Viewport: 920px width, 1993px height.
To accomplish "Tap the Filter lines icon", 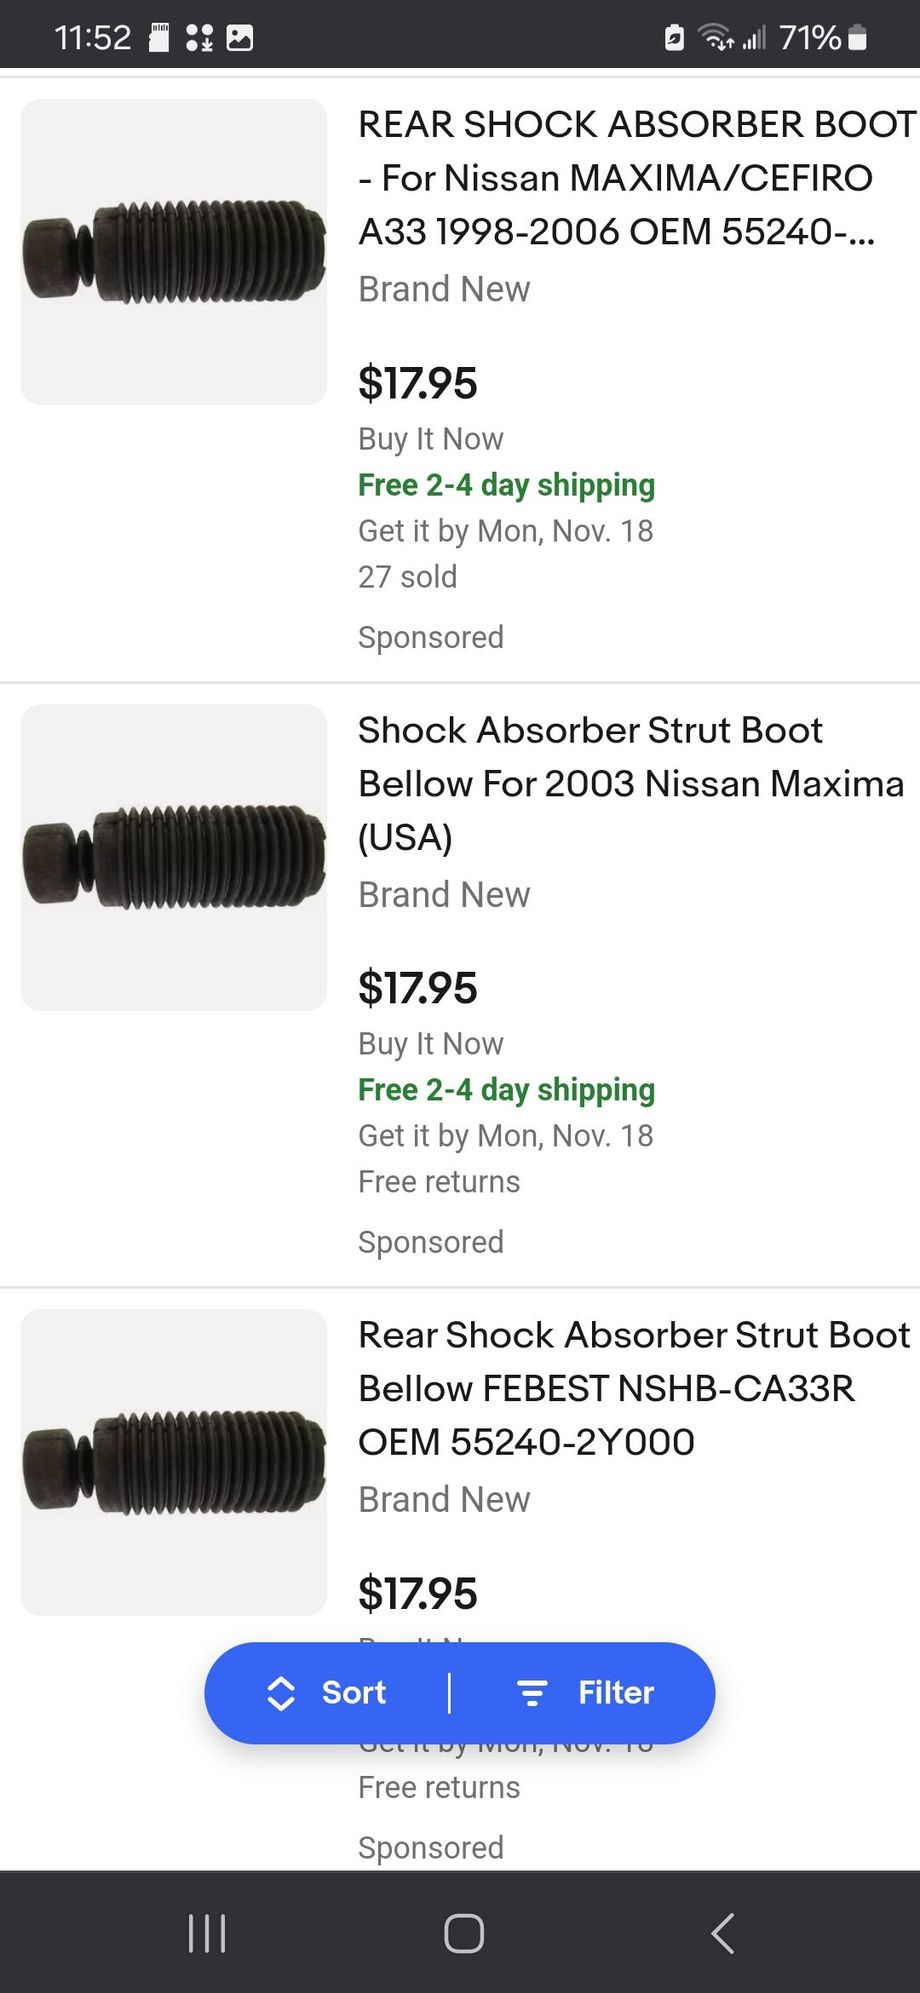I will 532,1693.
